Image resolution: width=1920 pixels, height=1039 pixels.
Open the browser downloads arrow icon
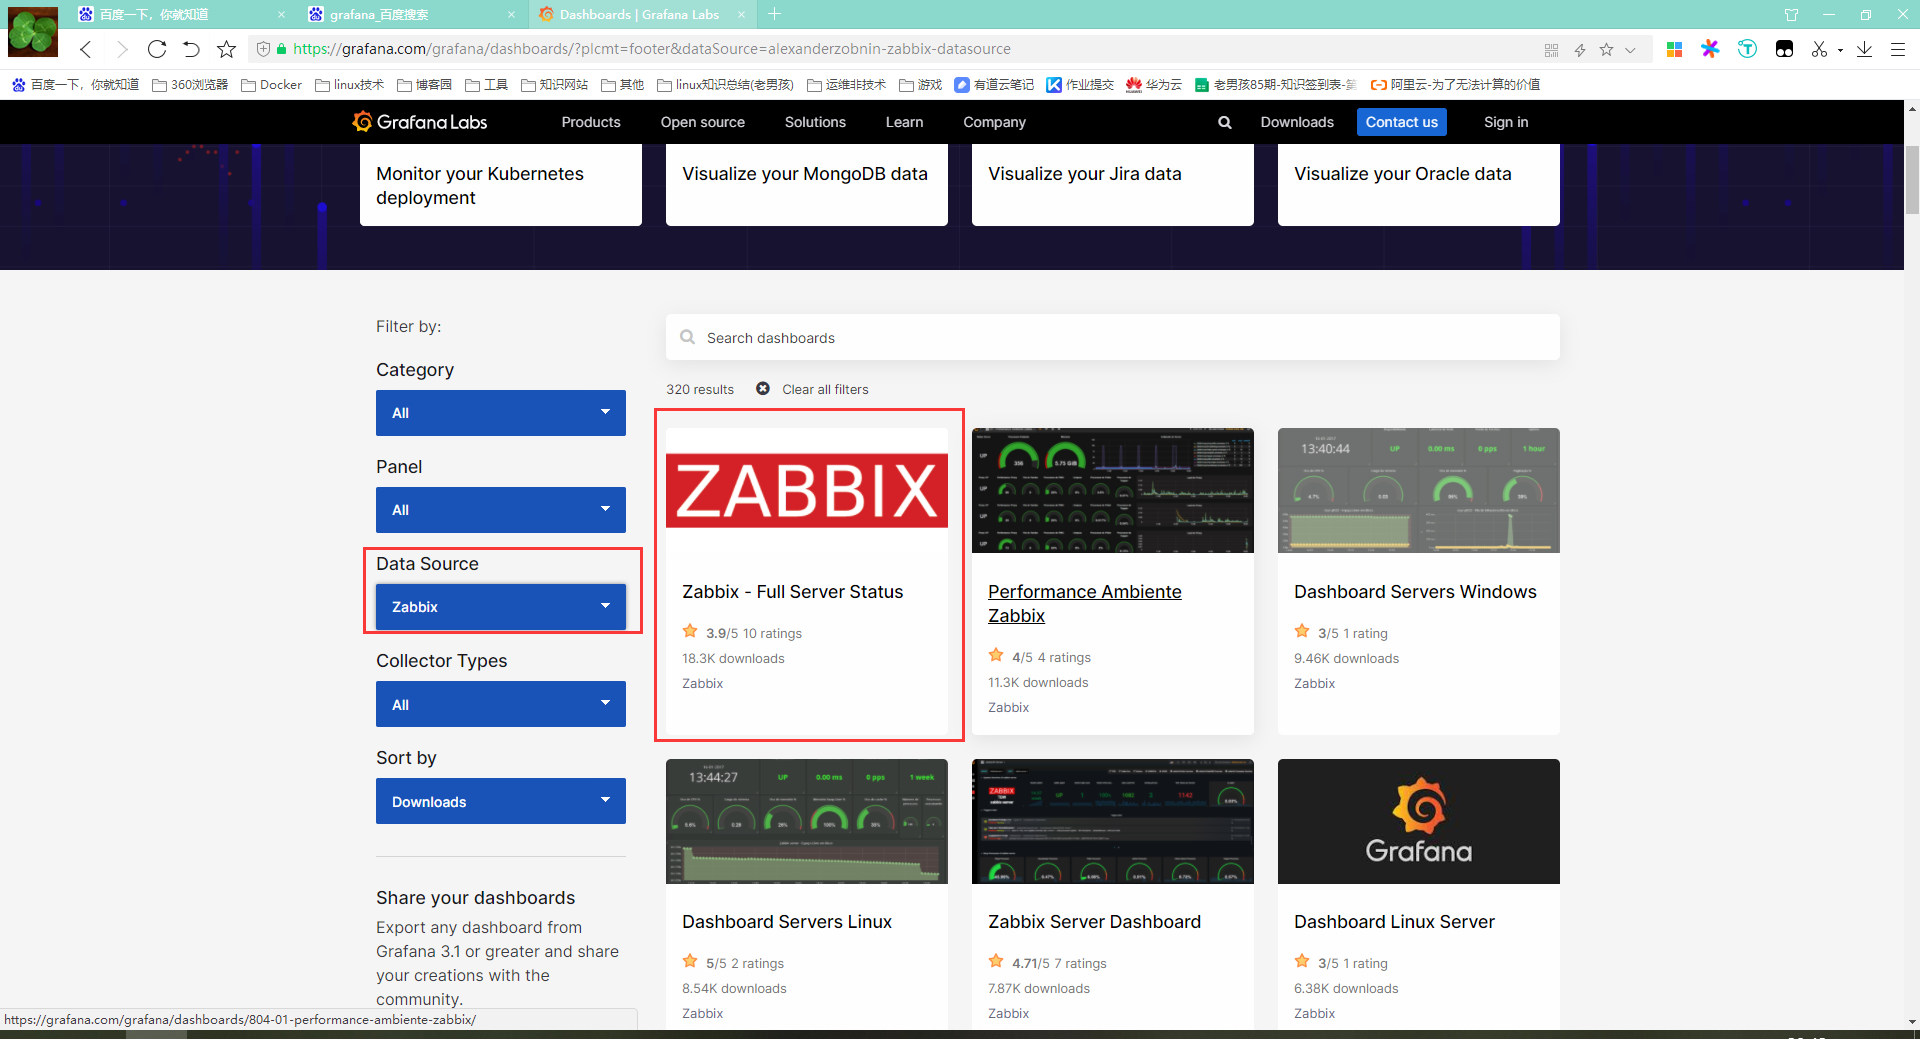point(1864,49)
